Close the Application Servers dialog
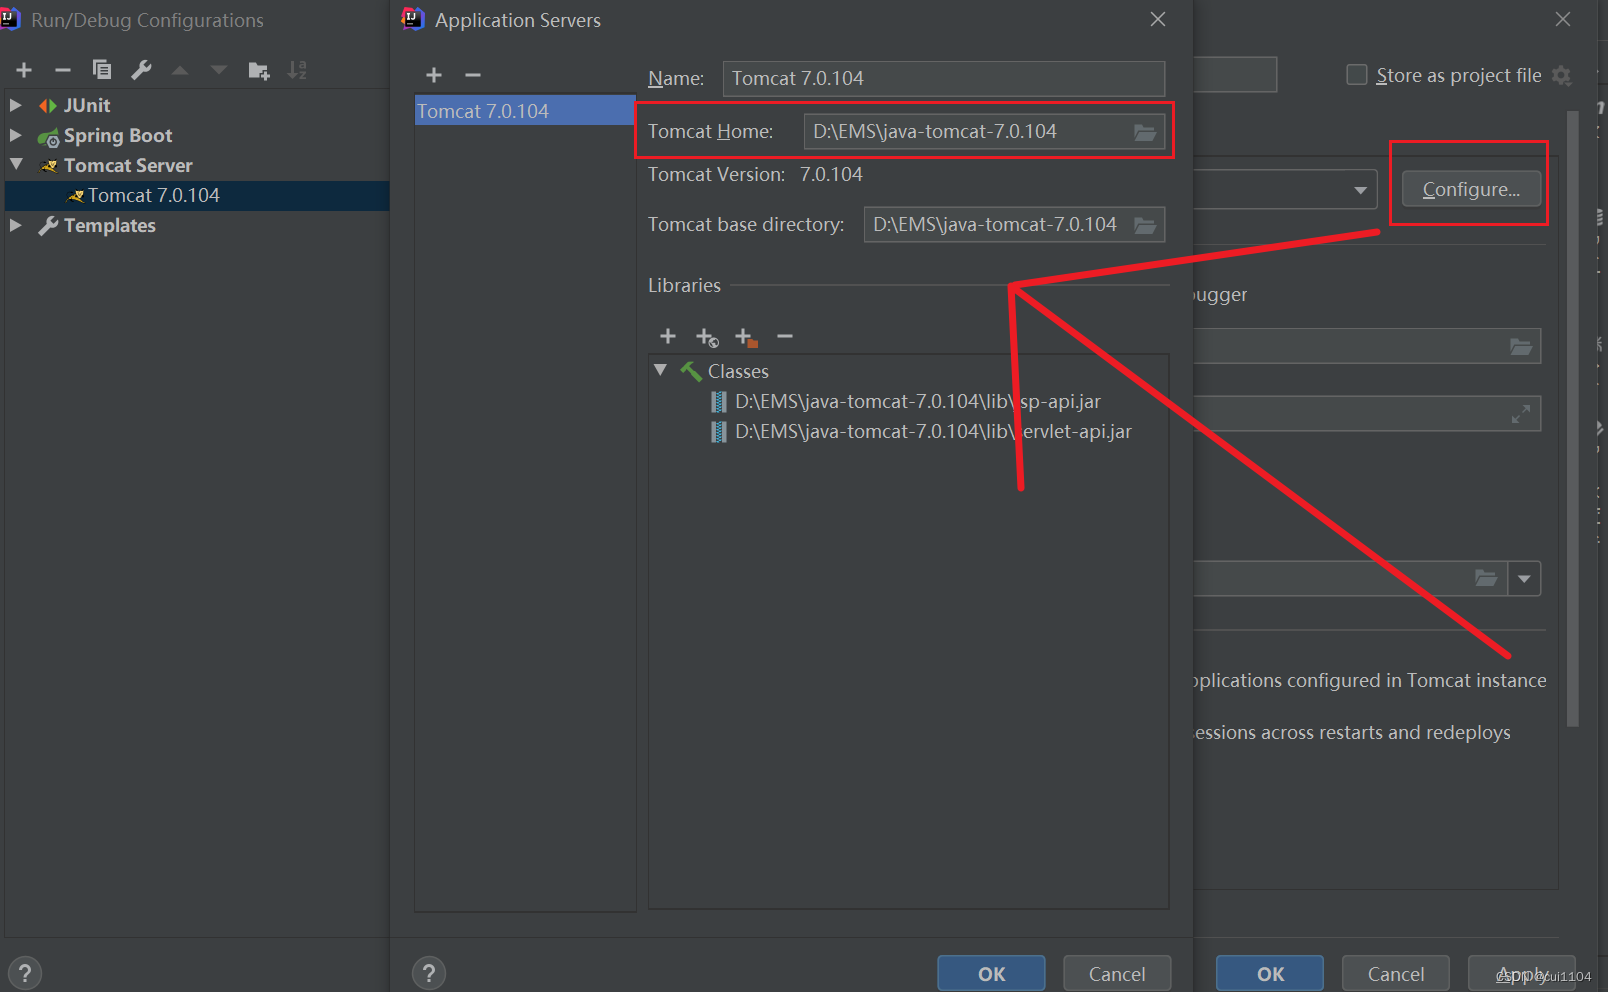Screen dimensions: 1608x992 (x=1158, y=19)
